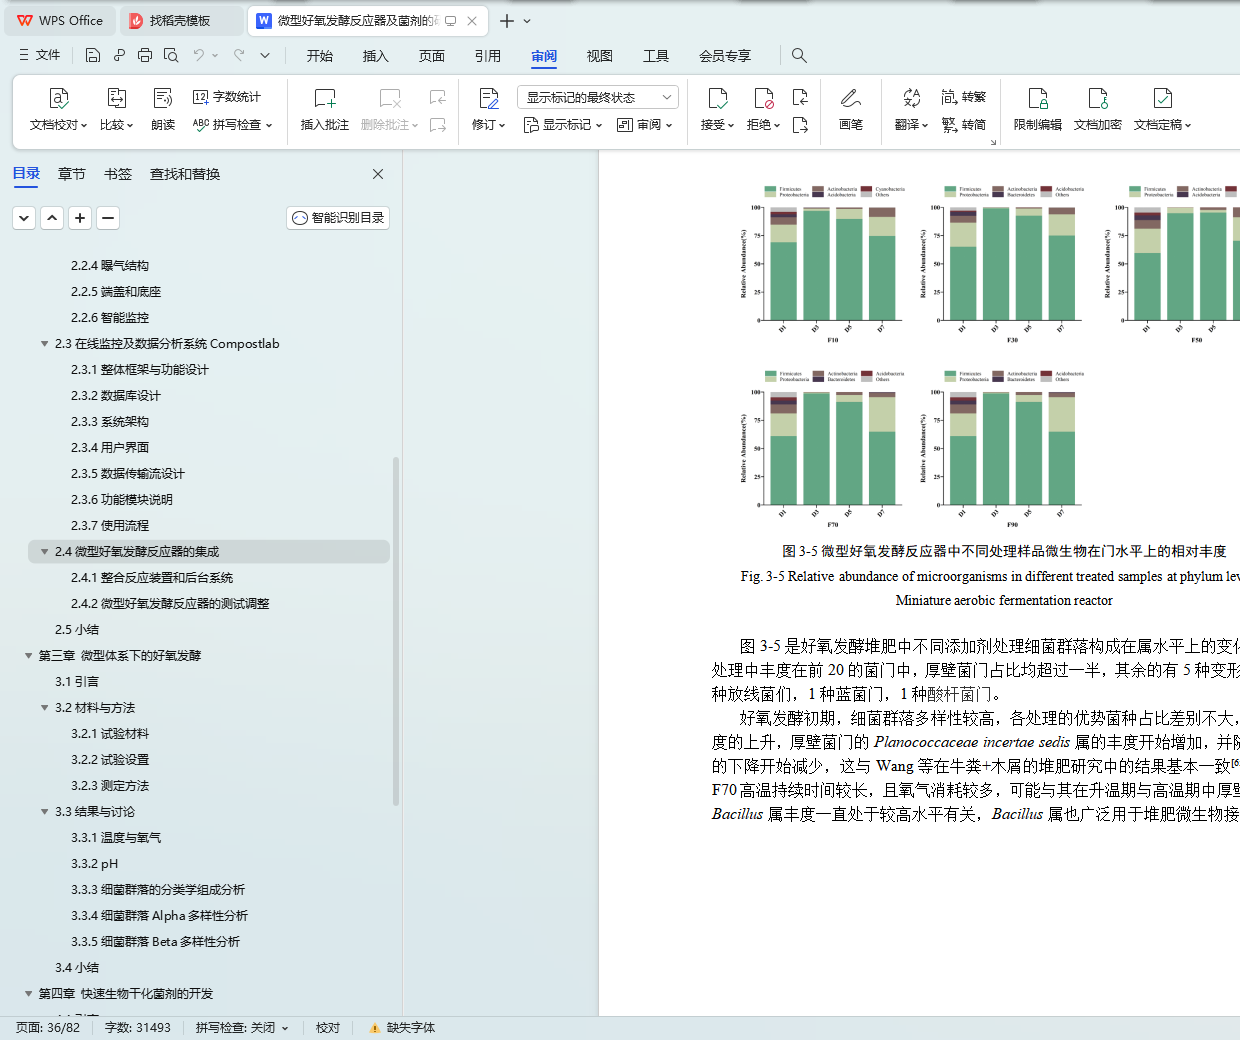Open 查找和替换 navigation tab
Image resolution: width=1240 pixels, height=1040 pixels.
185,174
